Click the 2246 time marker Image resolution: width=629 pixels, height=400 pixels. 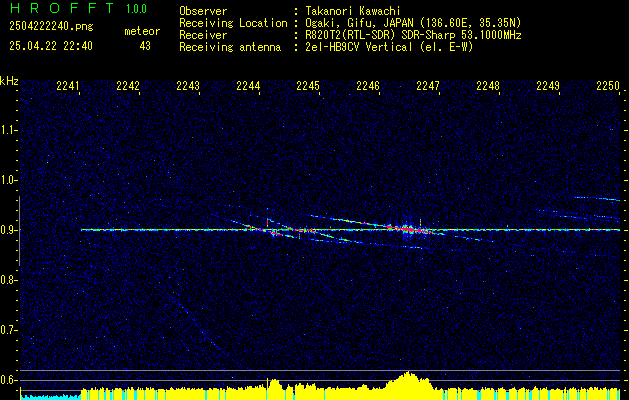coord(368,86)
